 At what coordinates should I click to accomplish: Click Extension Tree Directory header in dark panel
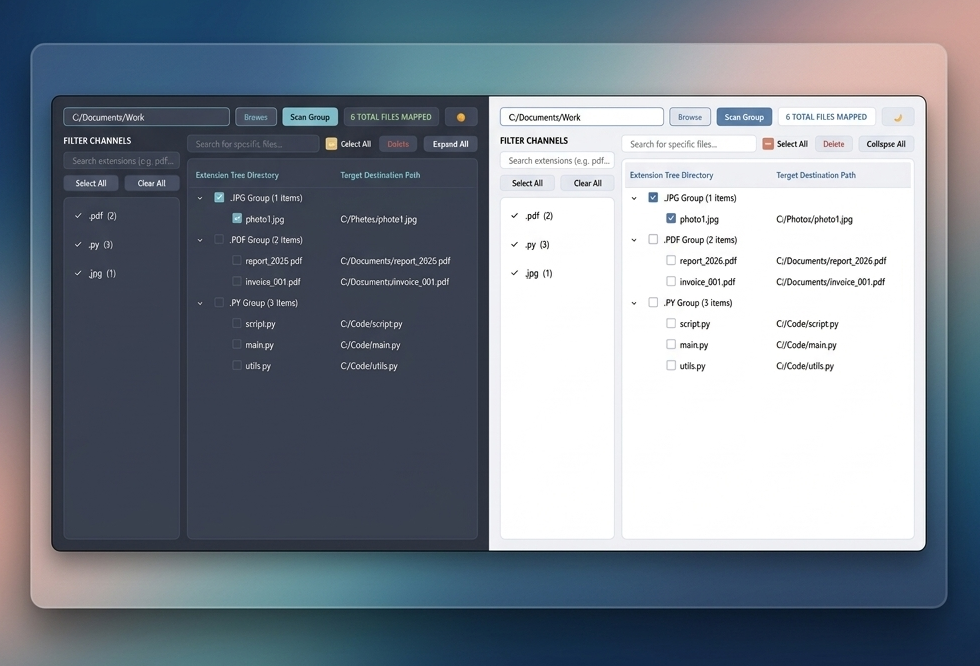point(237,175)
